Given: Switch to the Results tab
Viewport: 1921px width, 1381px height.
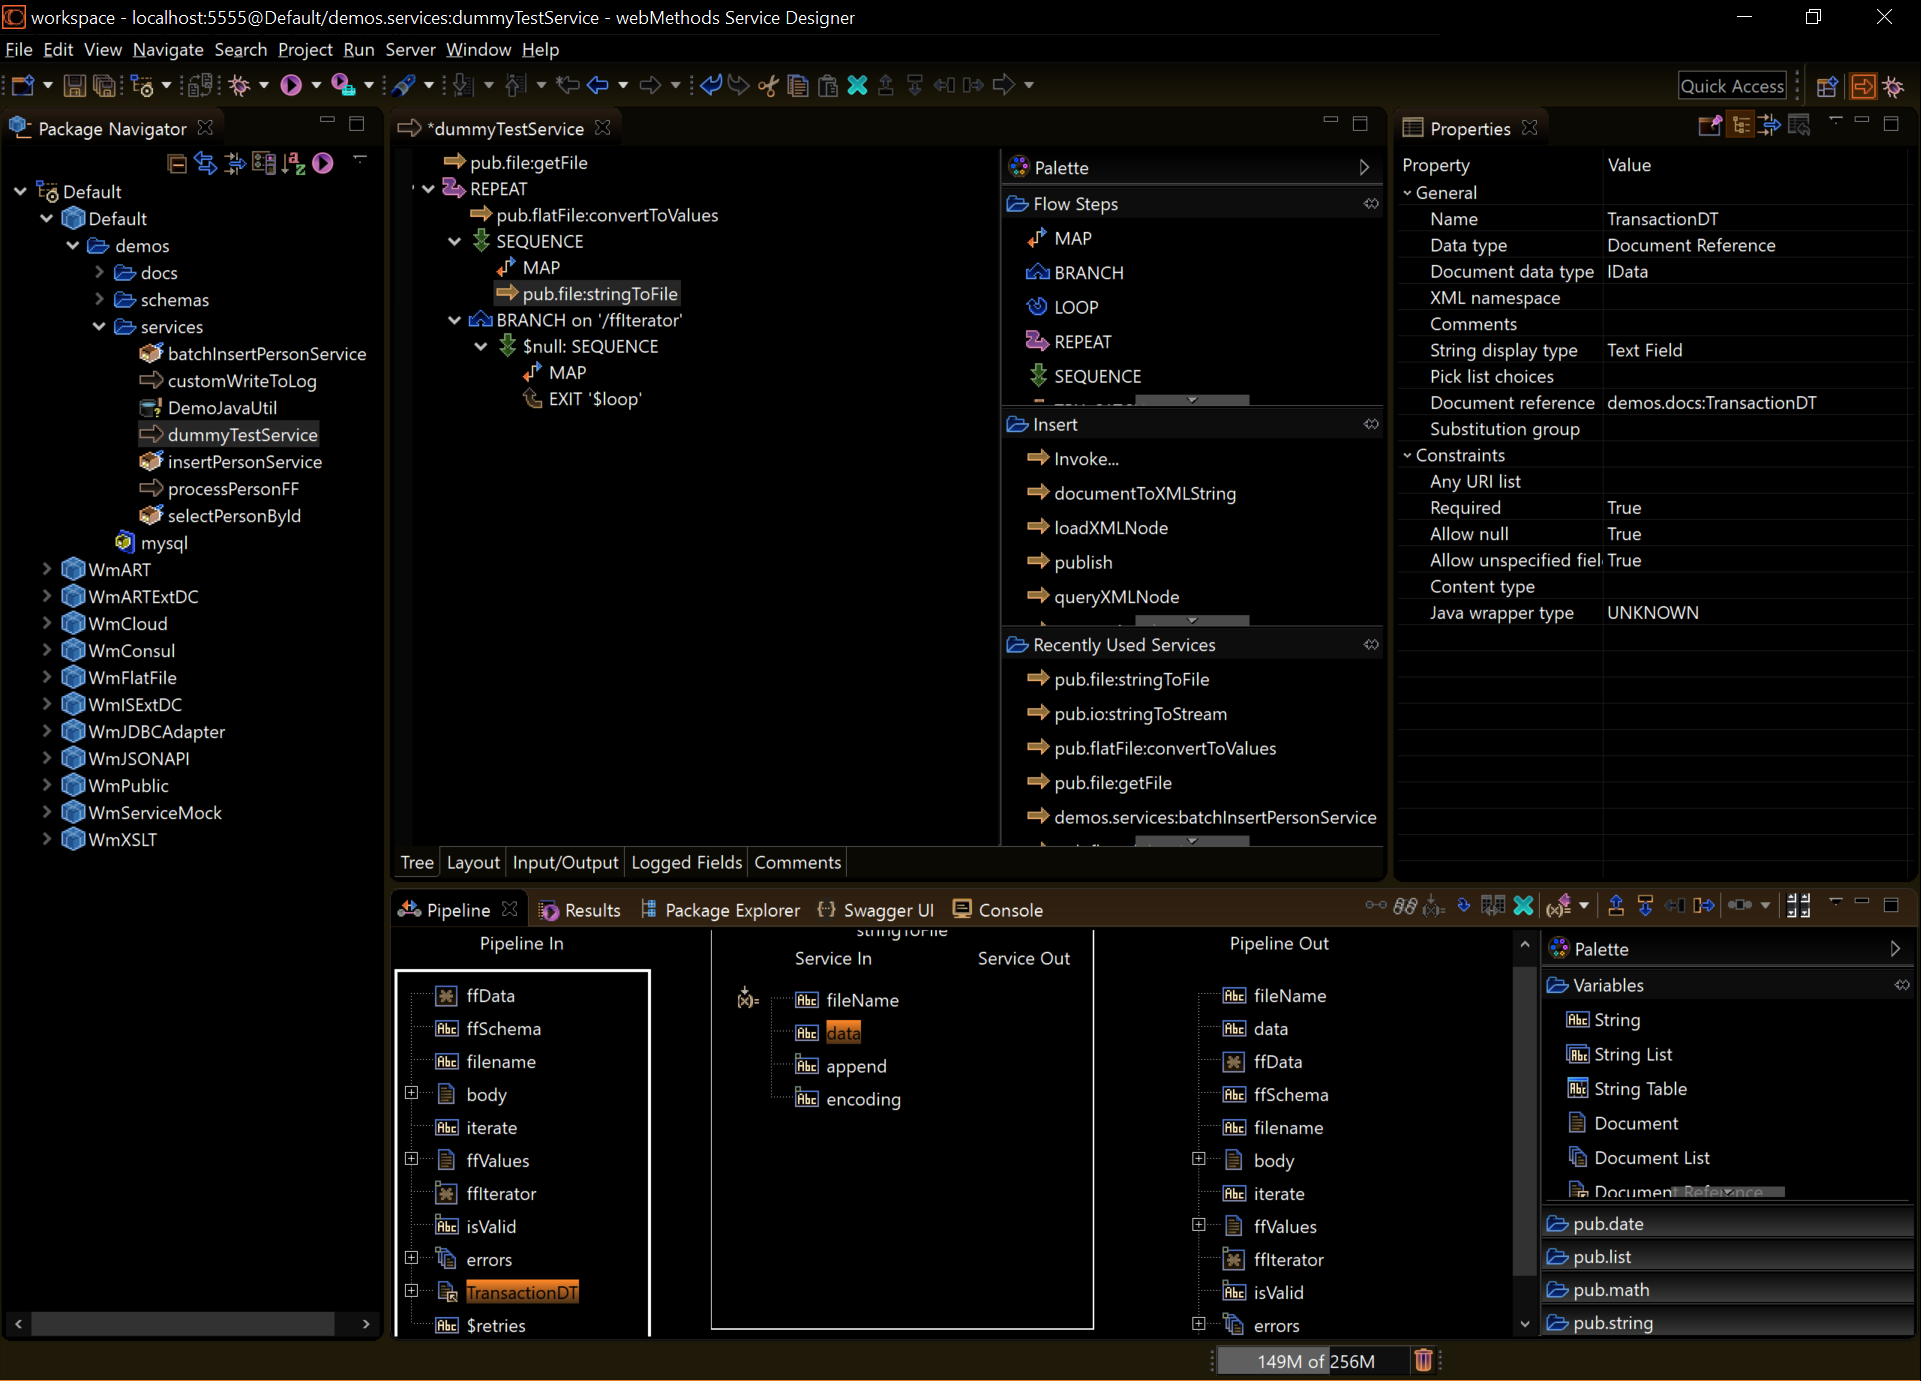Looking at the screenshot, I should pyautogui.click(x=590, y=909).
